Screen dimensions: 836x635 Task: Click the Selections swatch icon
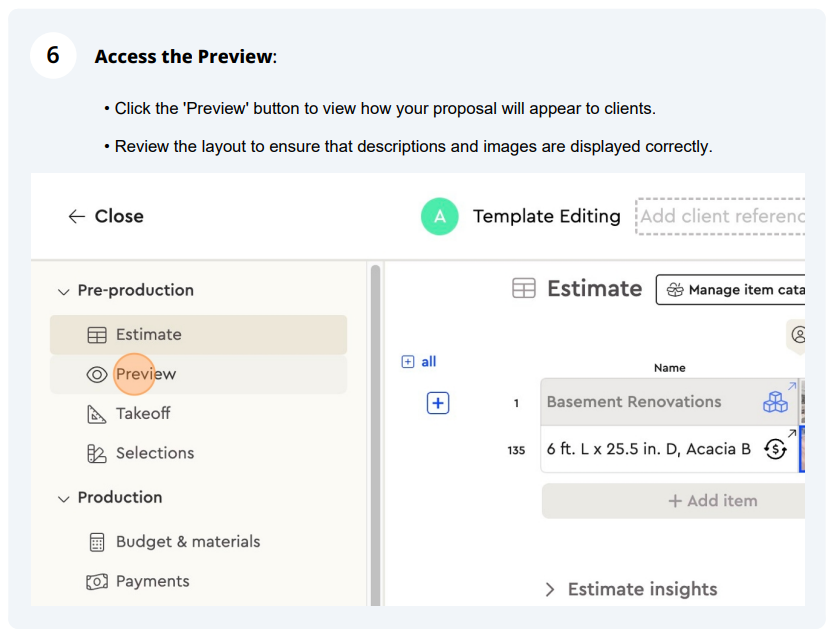pos(97,453)
